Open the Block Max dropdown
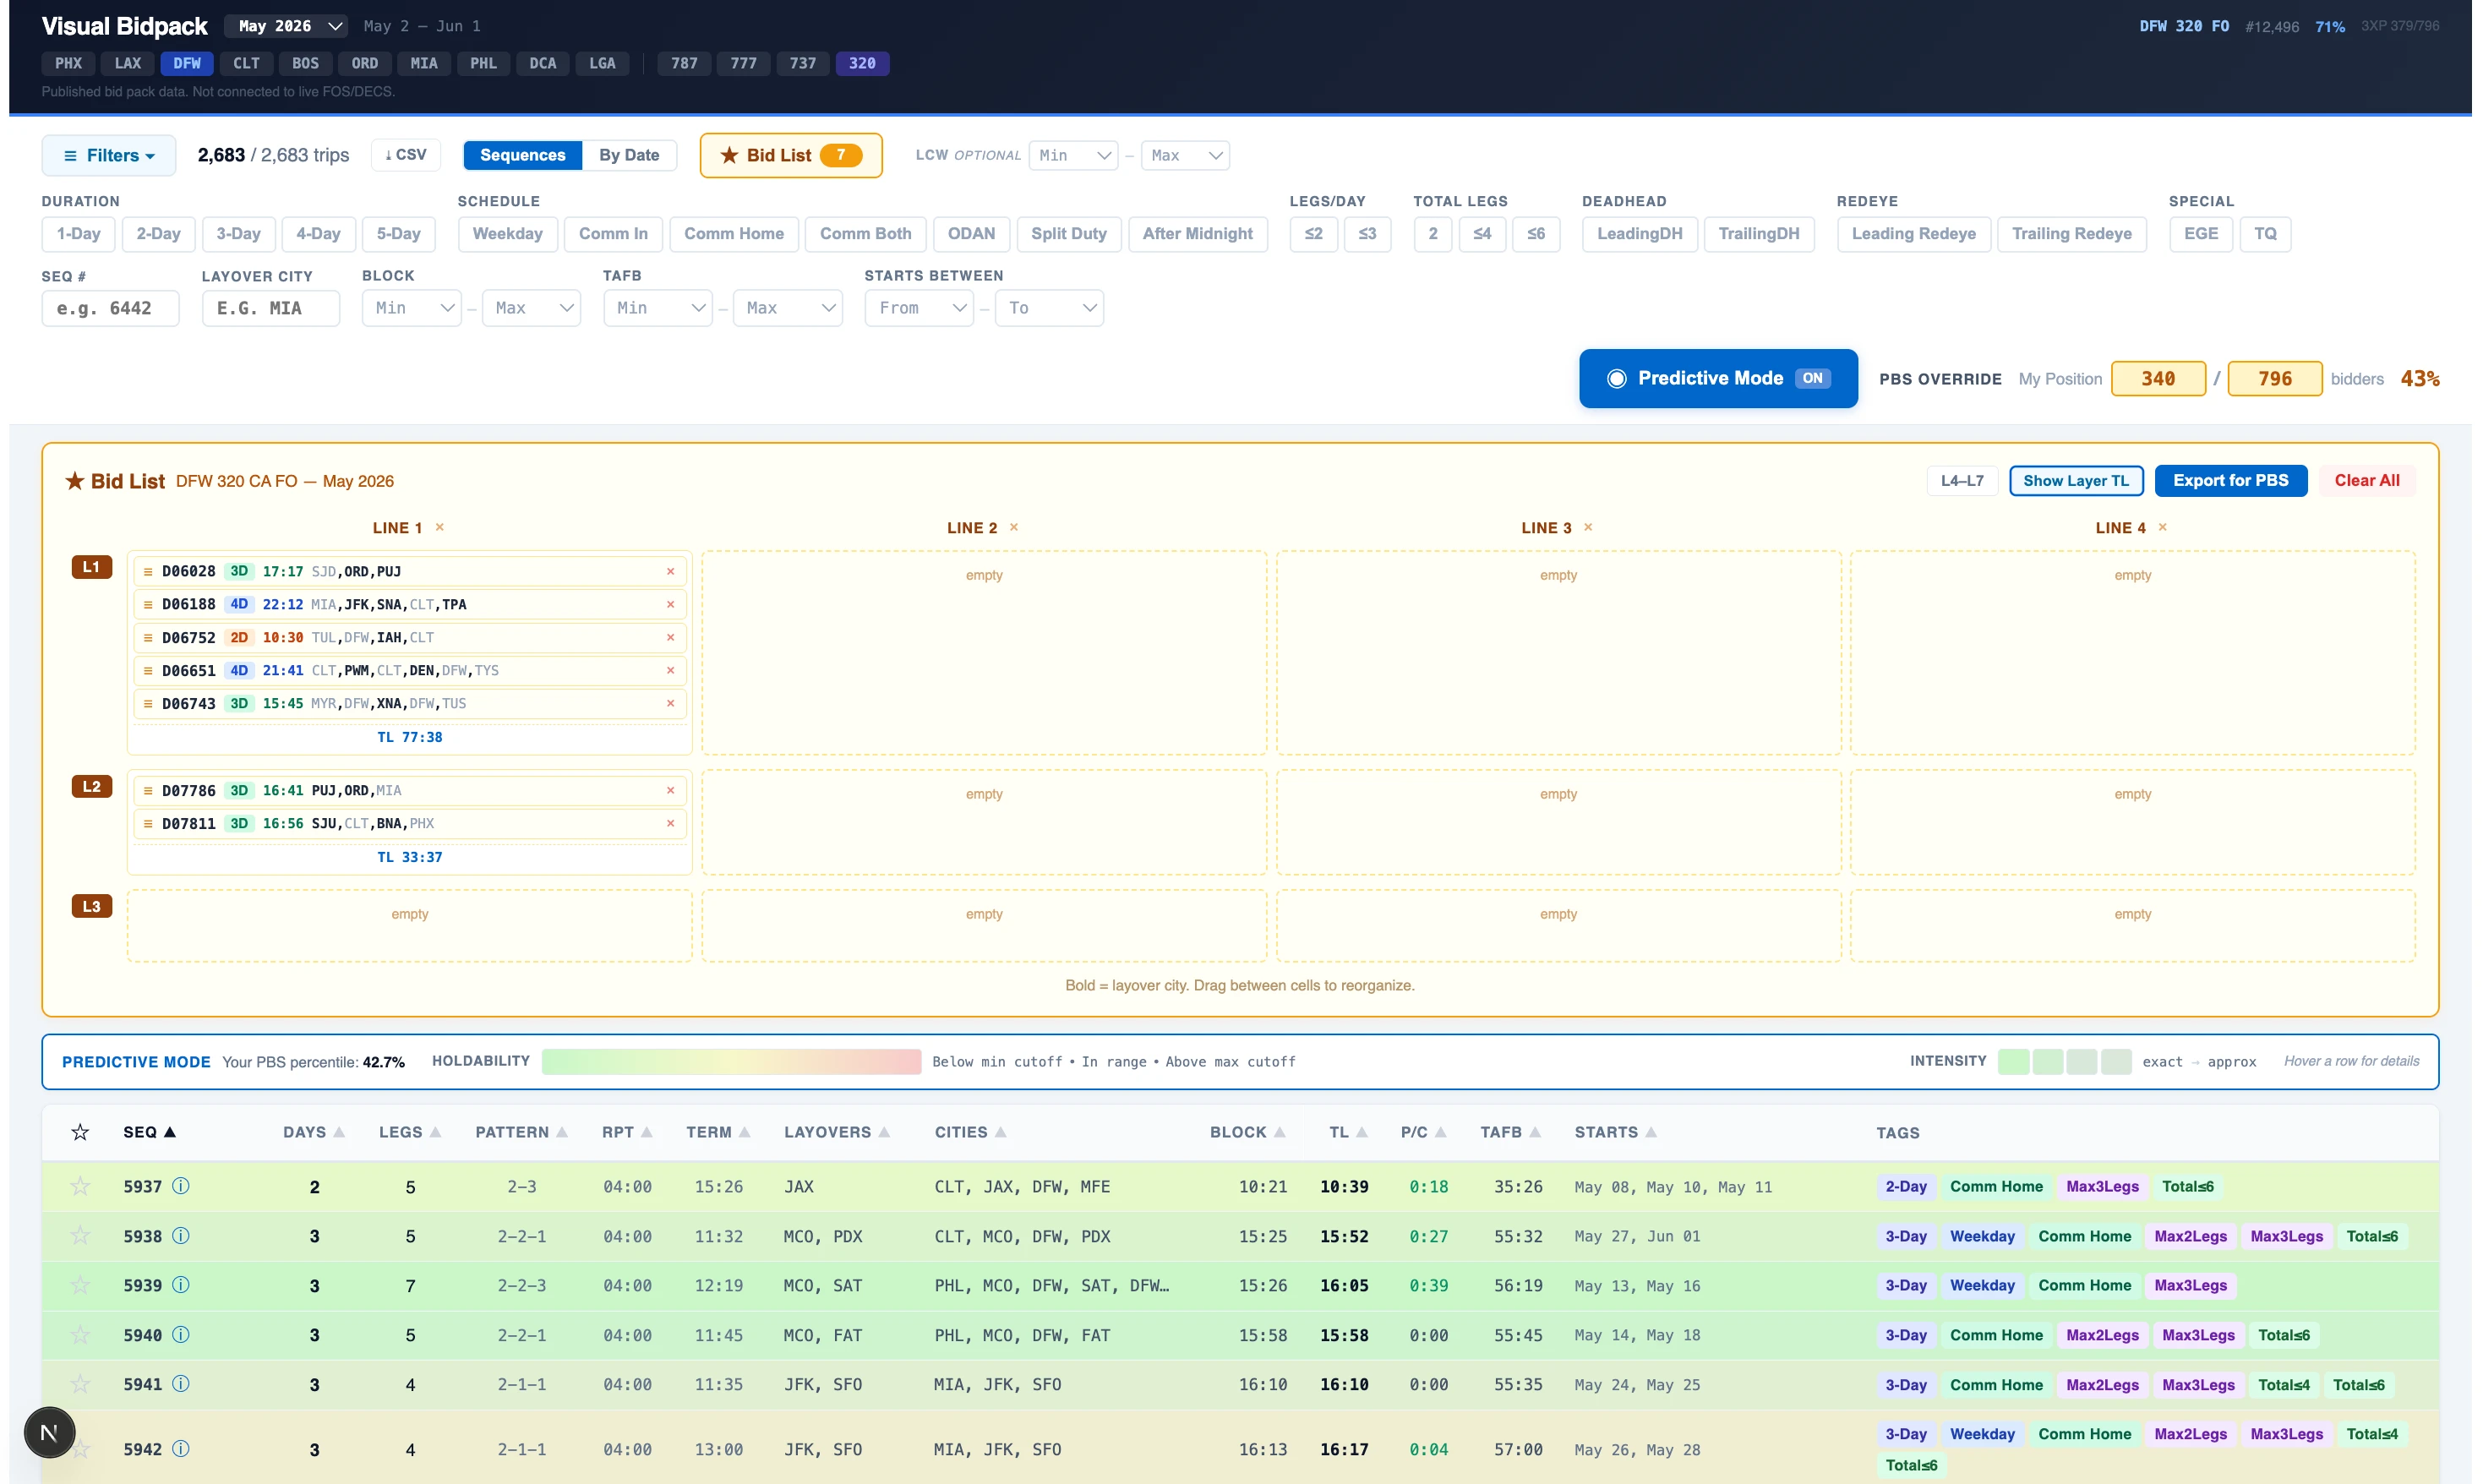The height and width of the screenshot is (1484, 2483). click(531, 308)
